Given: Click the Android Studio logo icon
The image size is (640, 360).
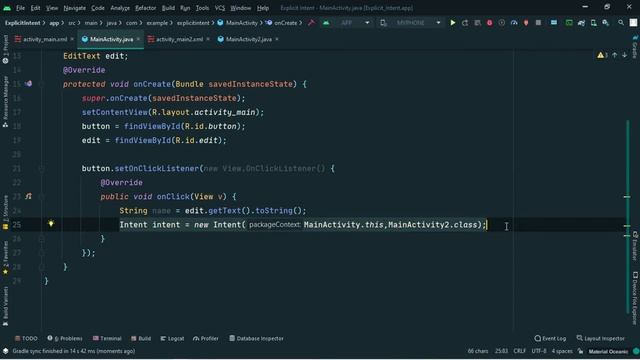Looking at the screenshot, I should point(7,8).
